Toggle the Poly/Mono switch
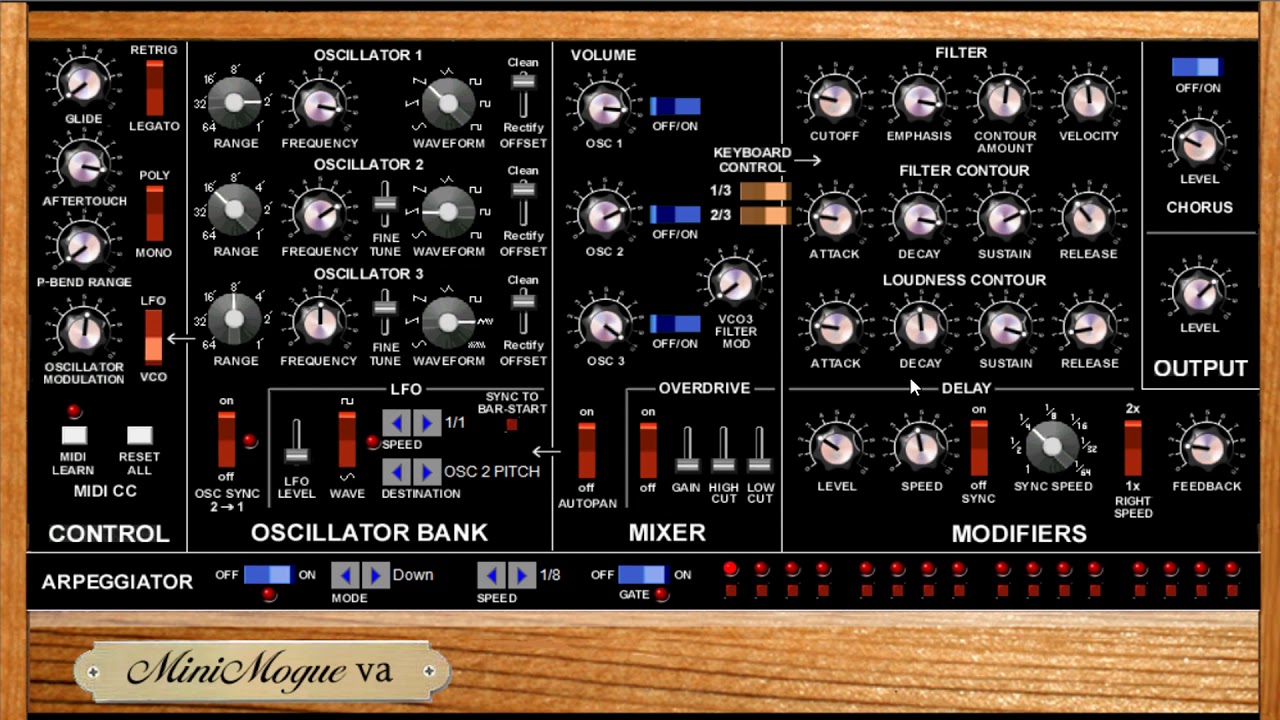This screenshot has width=1280, height=720. coord(154,213)
